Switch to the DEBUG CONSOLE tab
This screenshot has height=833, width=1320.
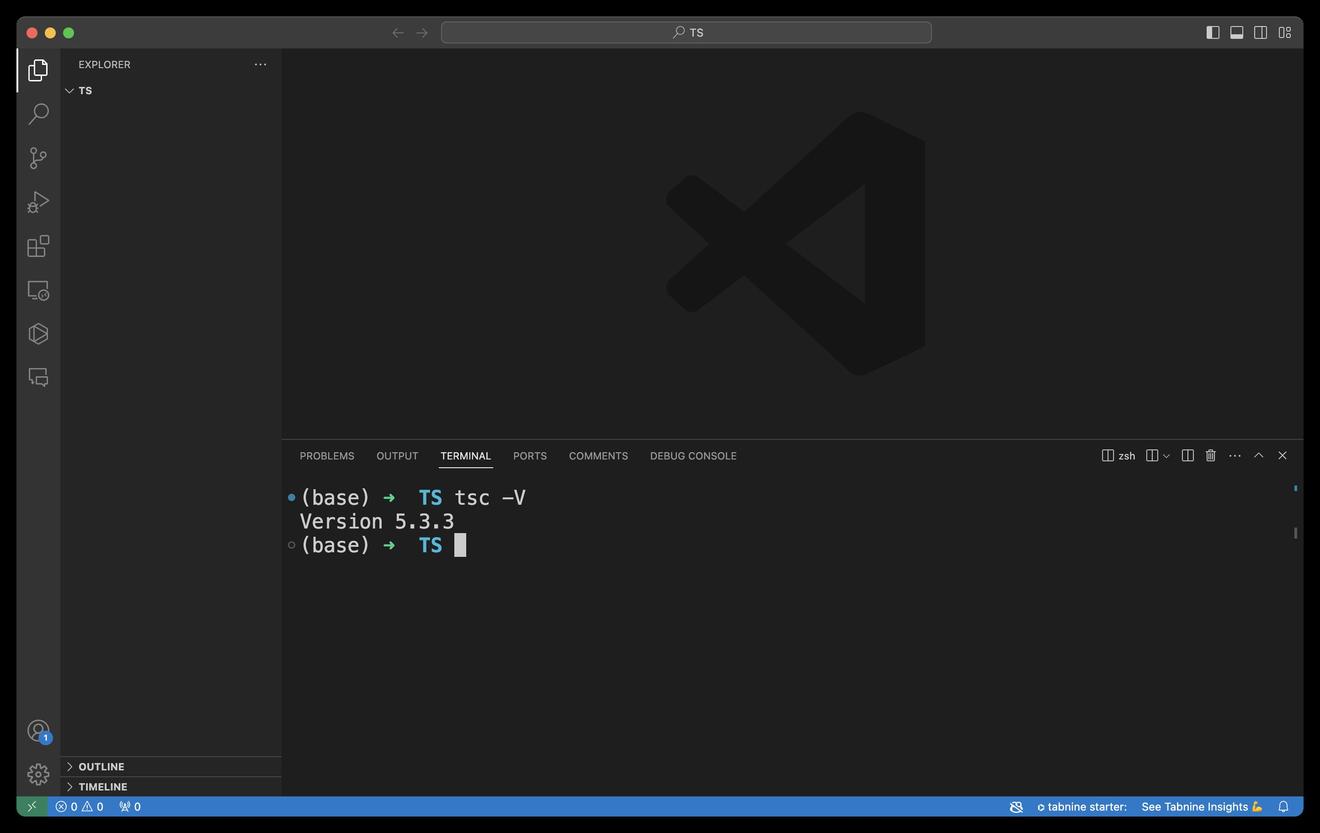coord(693,456)
